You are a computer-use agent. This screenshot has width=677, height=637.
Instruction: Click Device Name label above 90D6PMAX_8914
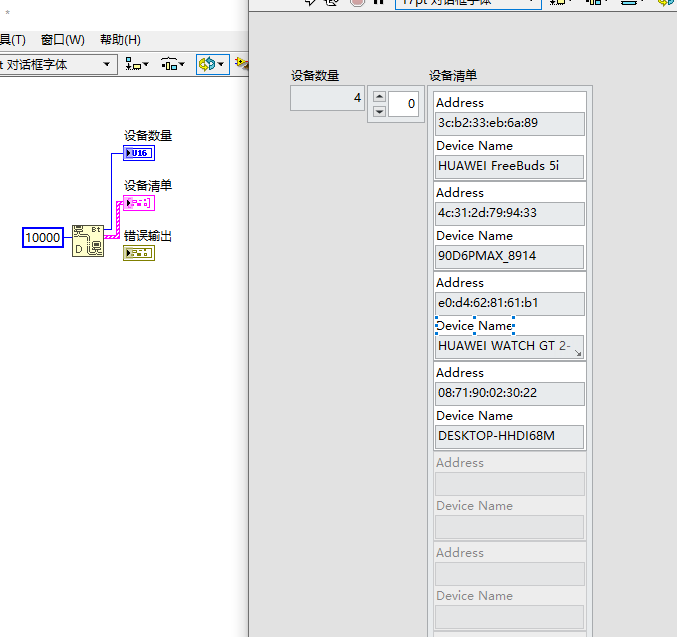click(x=475, y=236)
